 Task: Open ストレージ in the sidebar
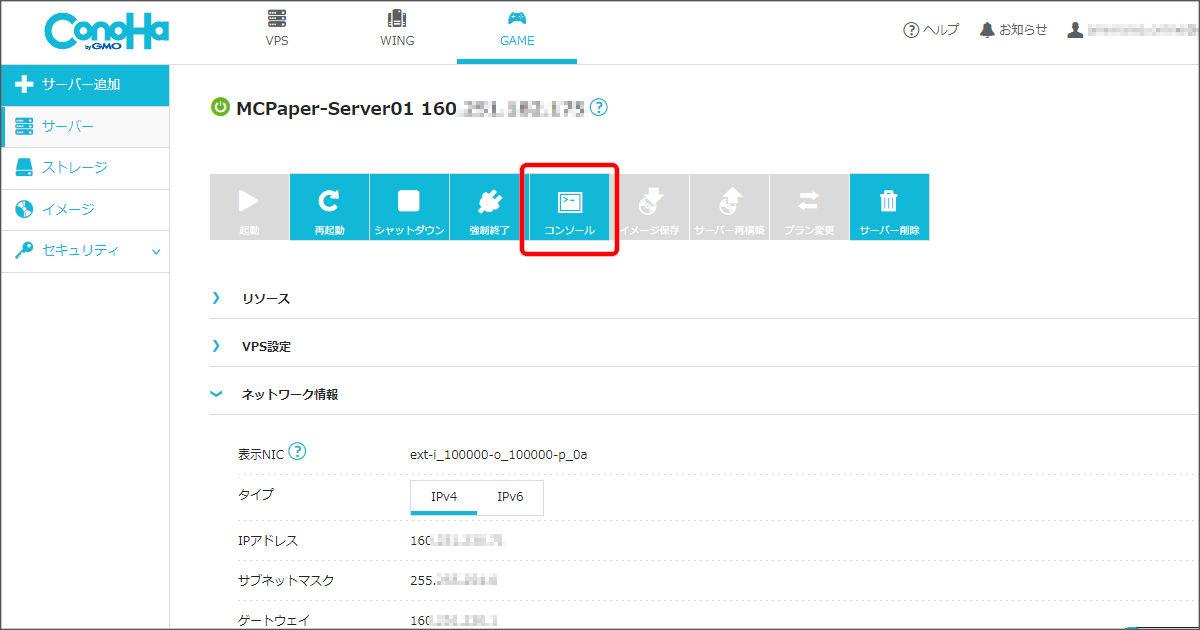tap(85, 168)
